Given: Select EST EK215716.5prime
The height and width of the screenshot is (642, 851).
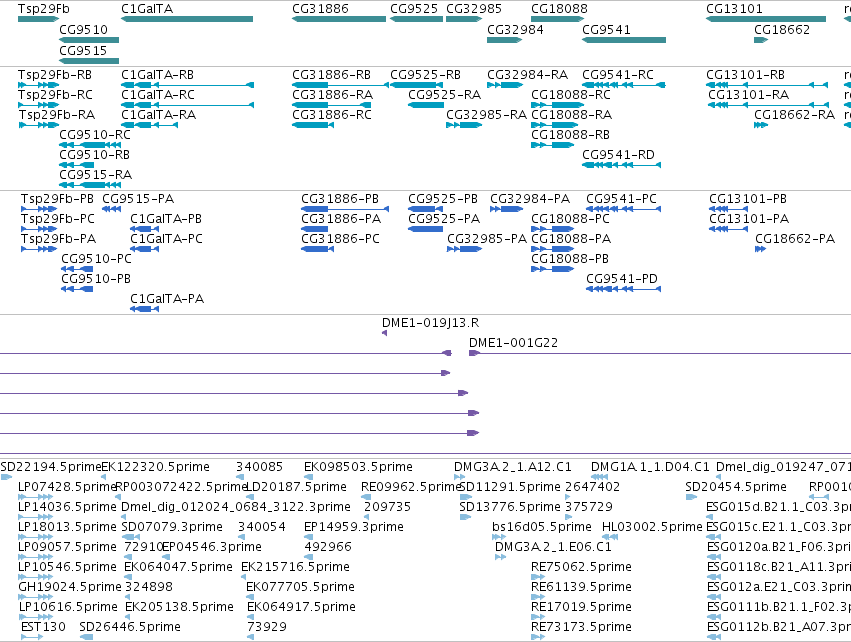Looking at the screenshot, I should pos(295,567).
